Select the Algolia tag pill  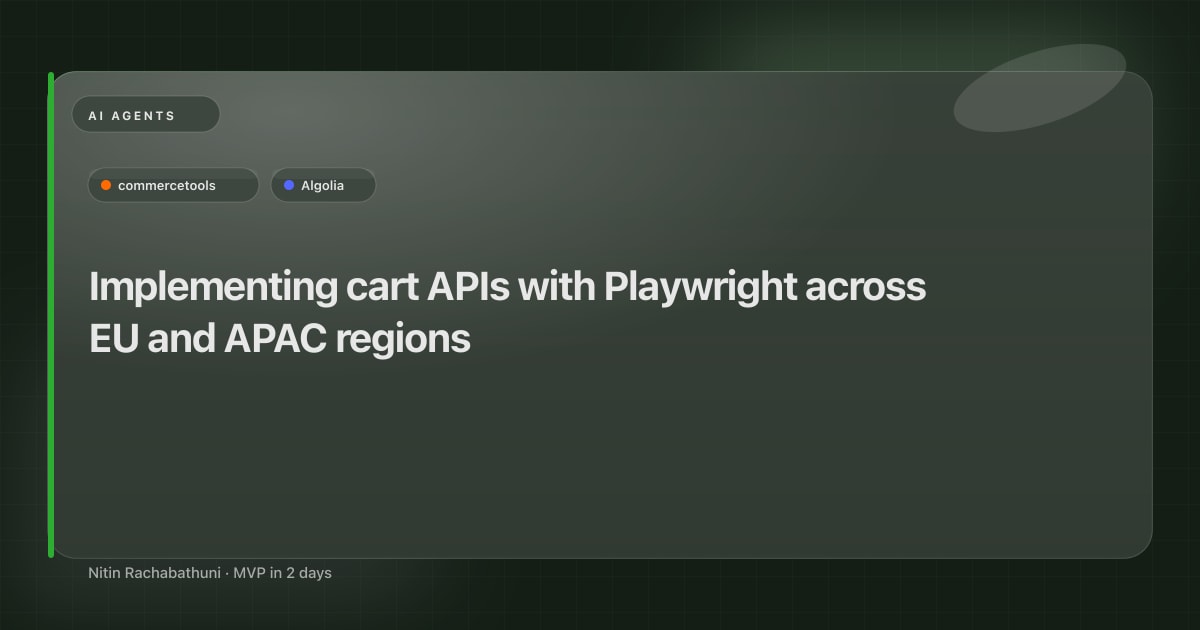(x=323, y=185)
